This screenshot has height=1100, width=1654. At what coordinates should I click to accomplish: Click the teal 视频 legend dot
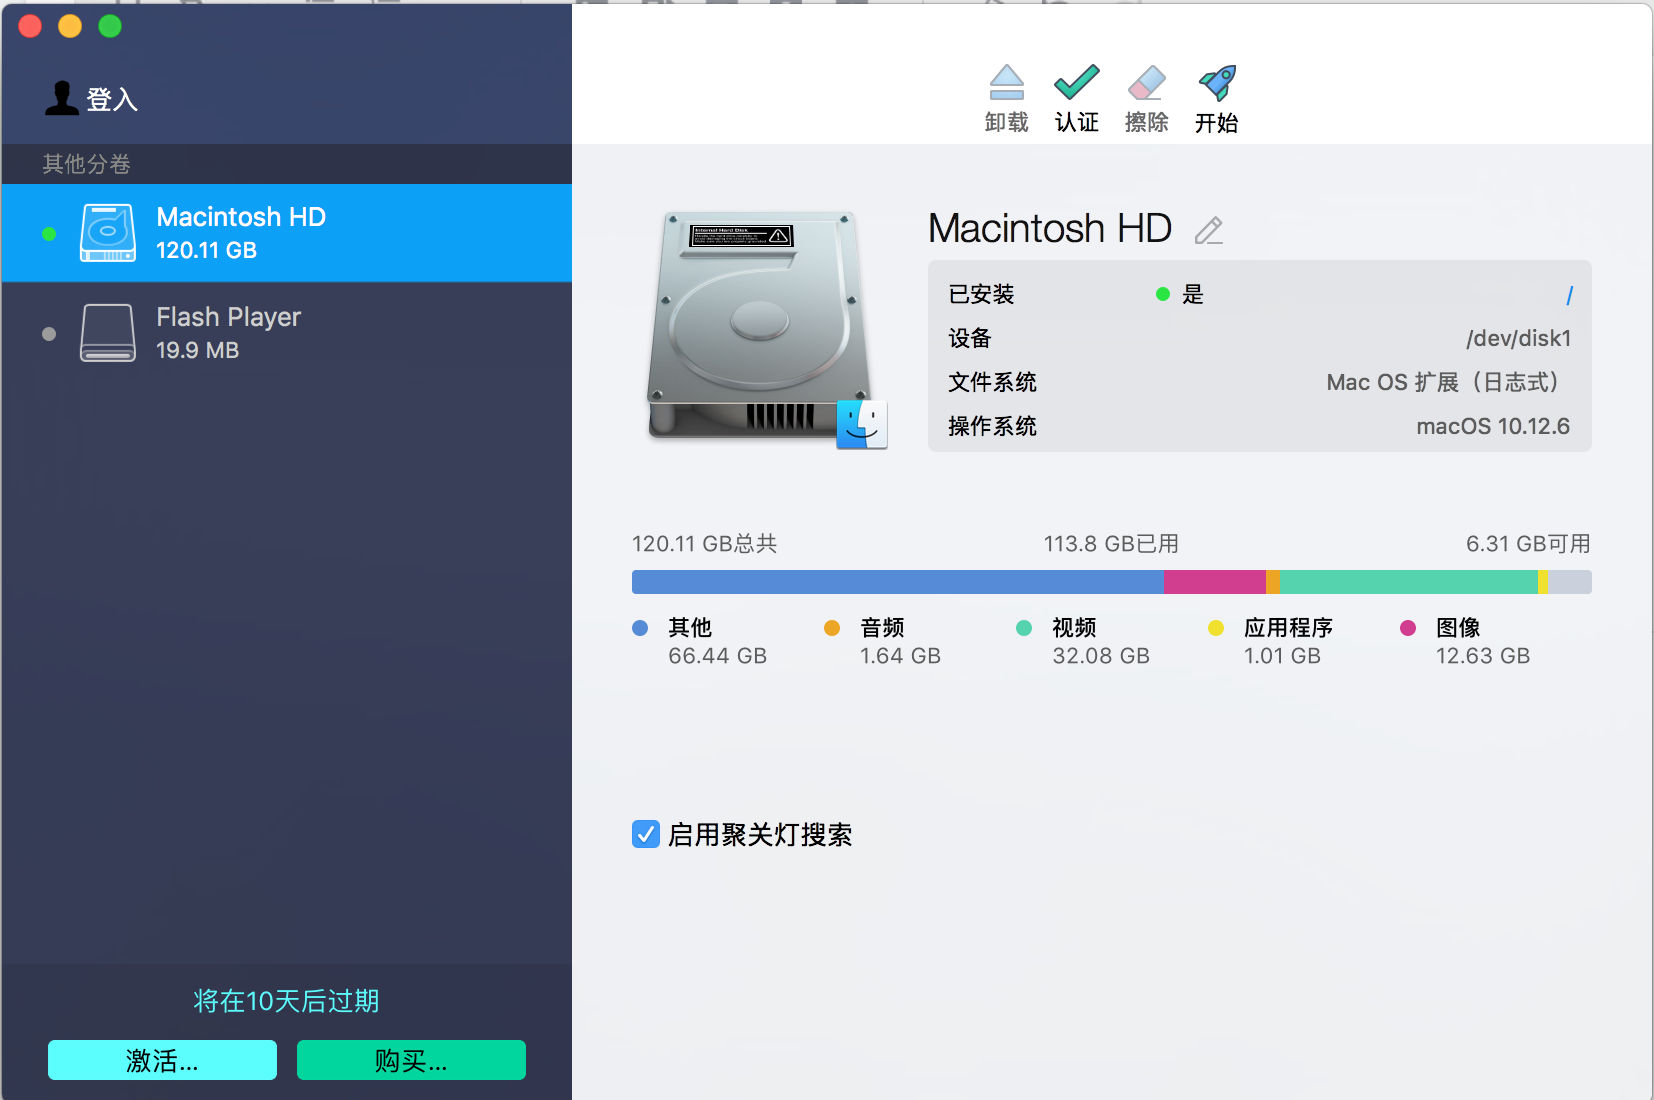click(x=1024, y=628)
